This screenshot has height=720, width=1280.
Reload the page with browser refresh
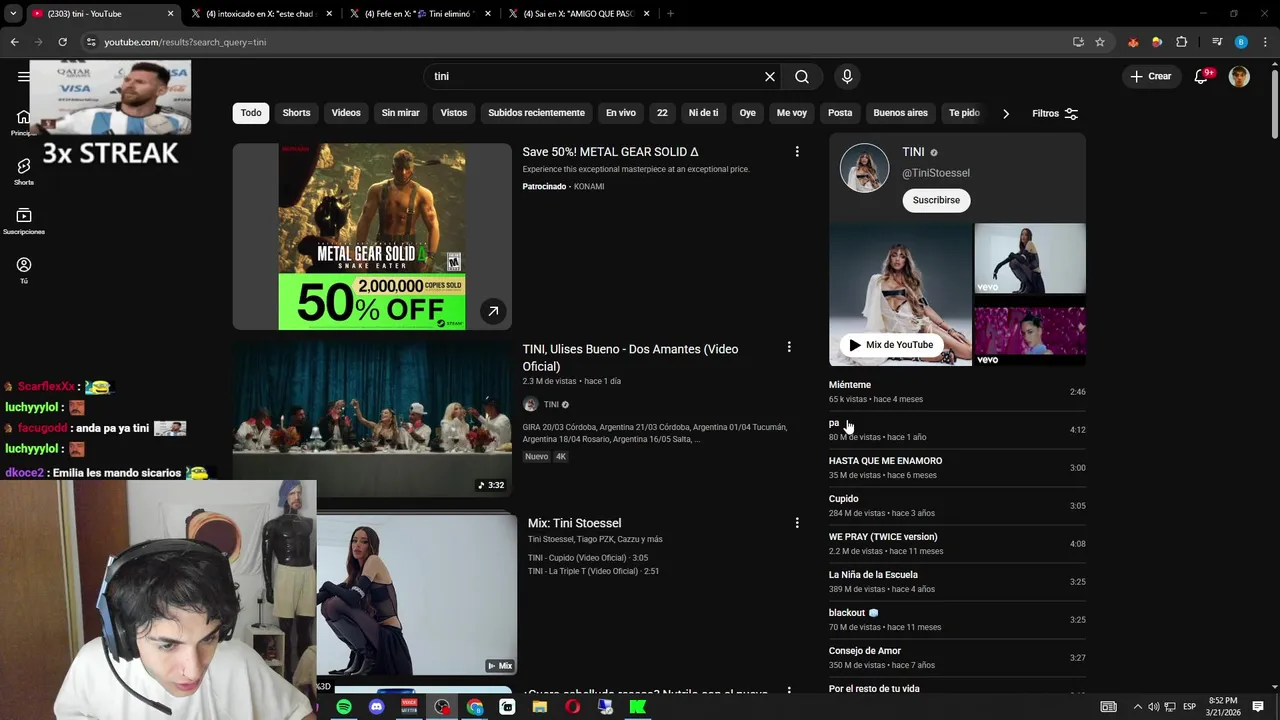pos(62,42)
